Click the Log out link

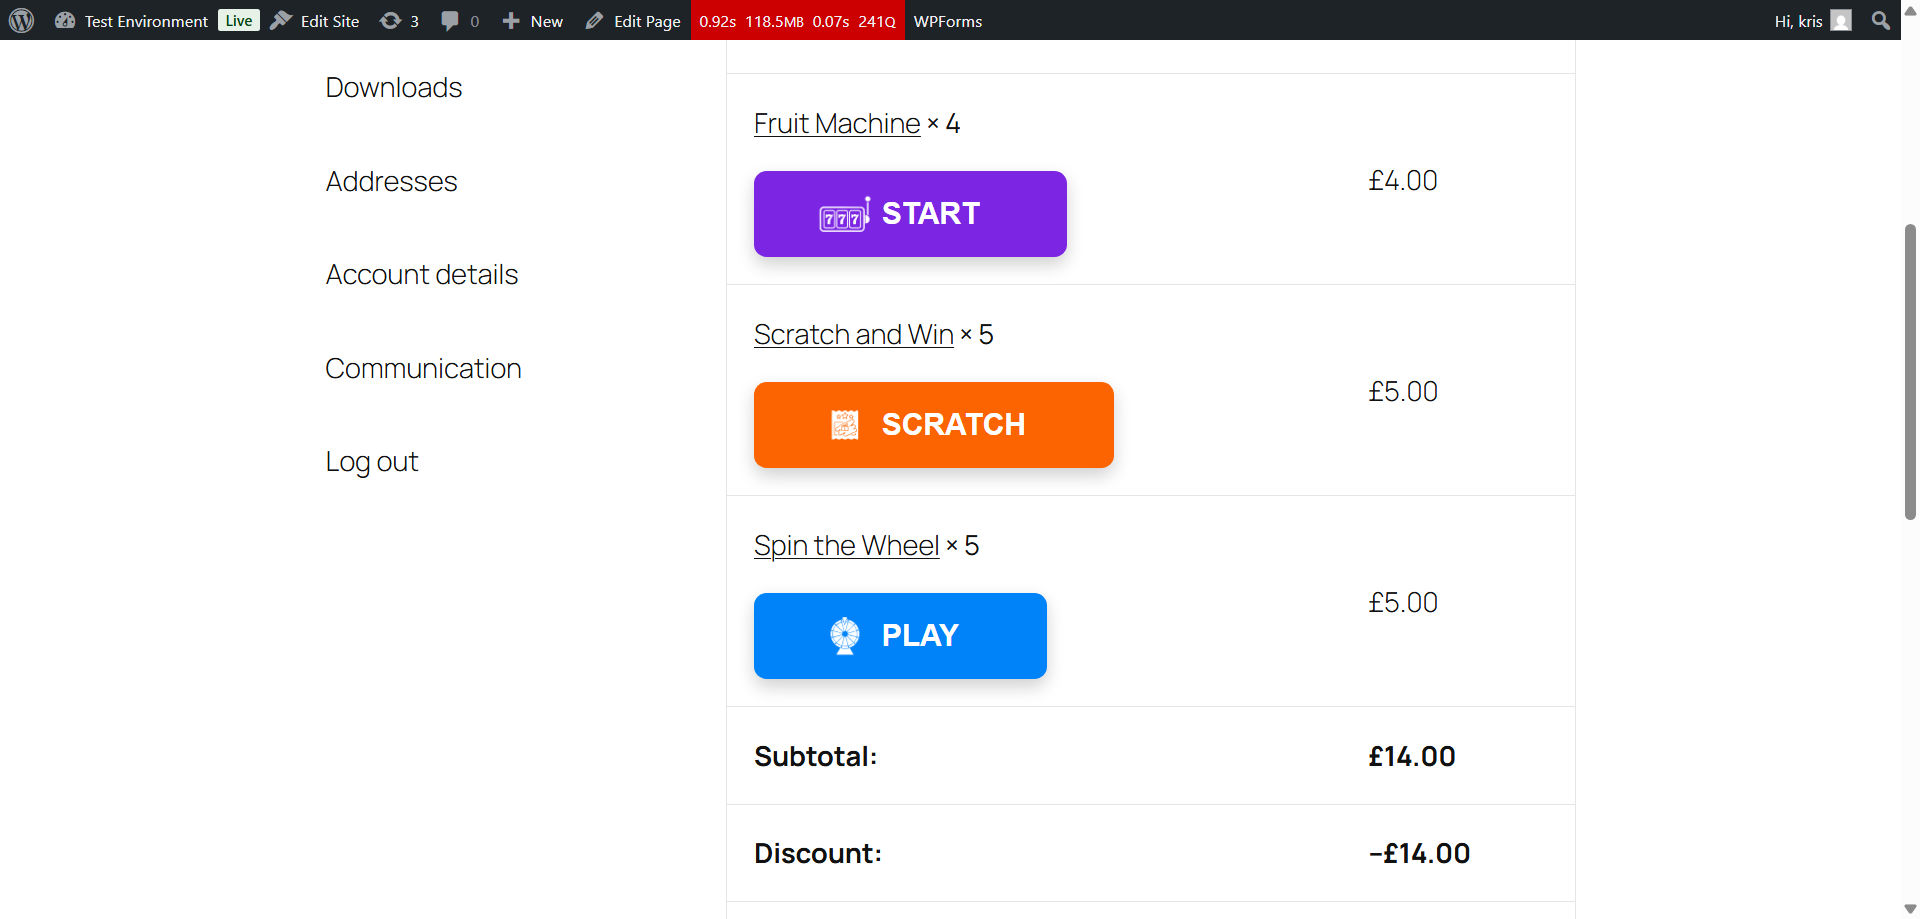pos(371,462)
